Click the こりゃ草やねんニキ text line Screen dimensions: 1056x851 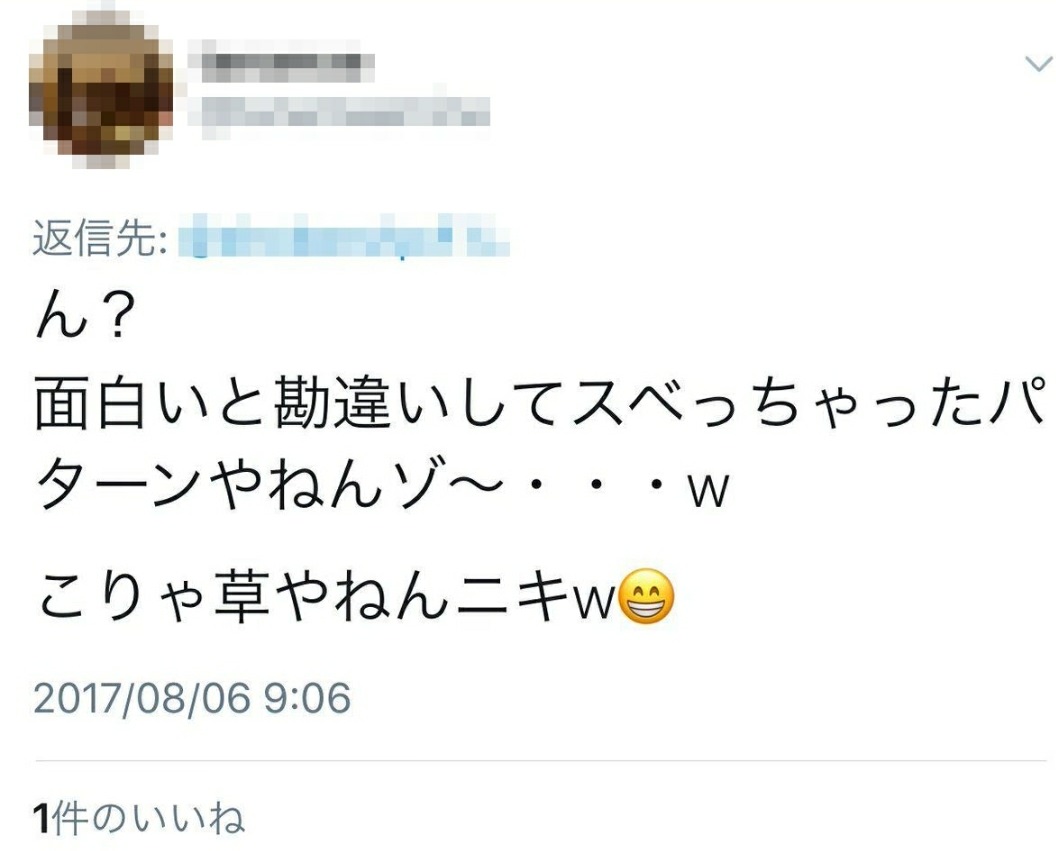click(354, 597)
